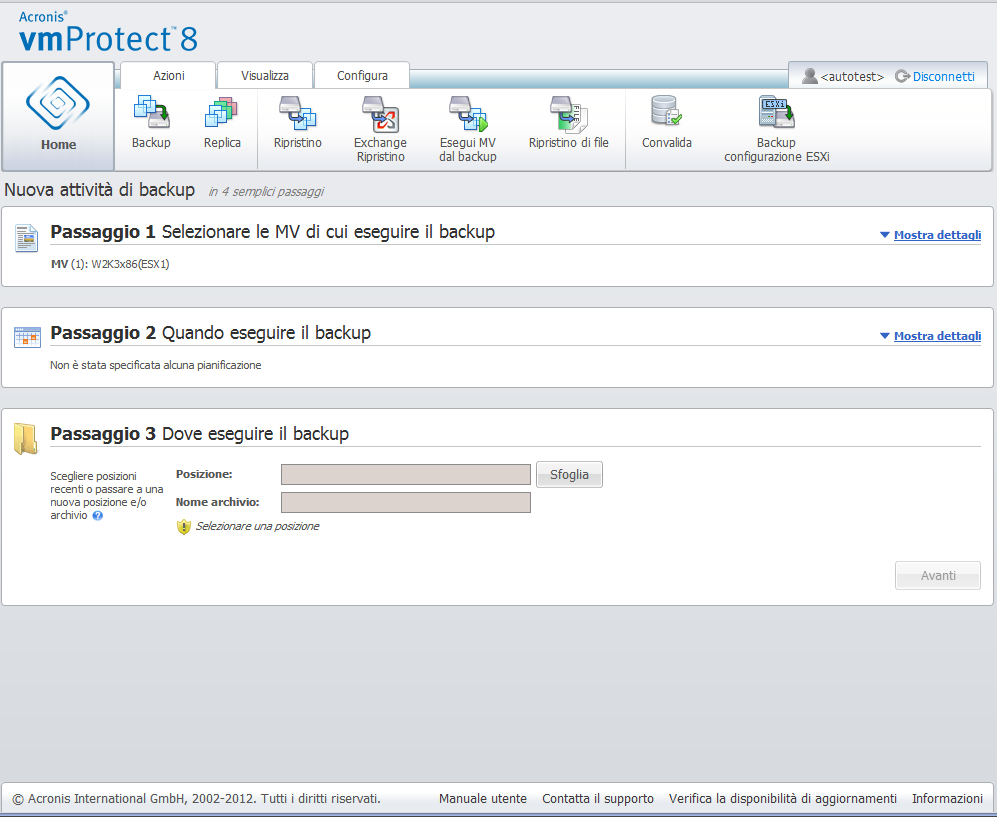Click the Sfoglia browse button
Viewport: 997px width, 817px height.
[x=569, y=474]
